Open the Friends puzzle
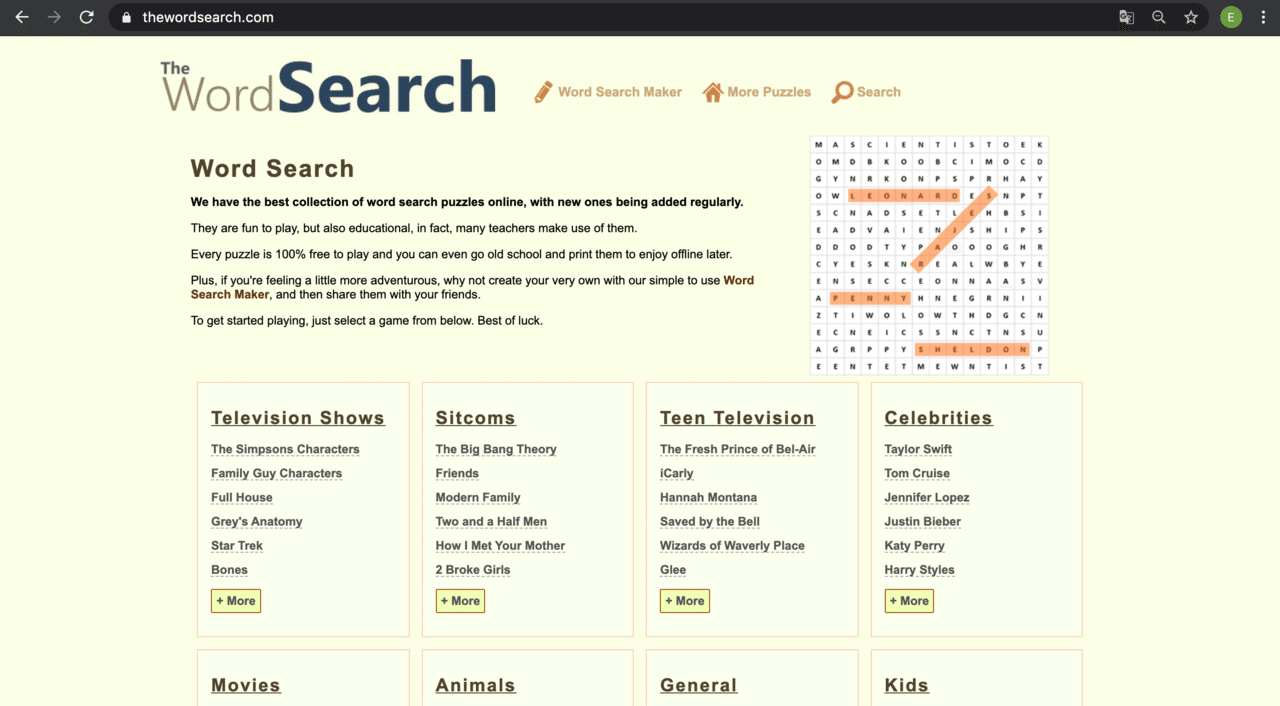1280x706 pixels. click(x=457, y=474)
